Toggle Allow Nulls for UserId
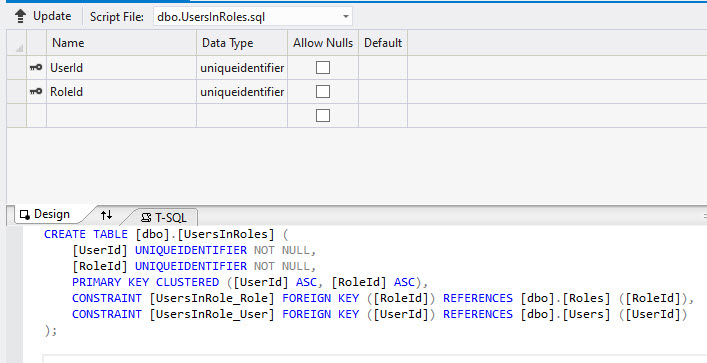This screenshot has width=707, height=363. [x=323, y=68]
